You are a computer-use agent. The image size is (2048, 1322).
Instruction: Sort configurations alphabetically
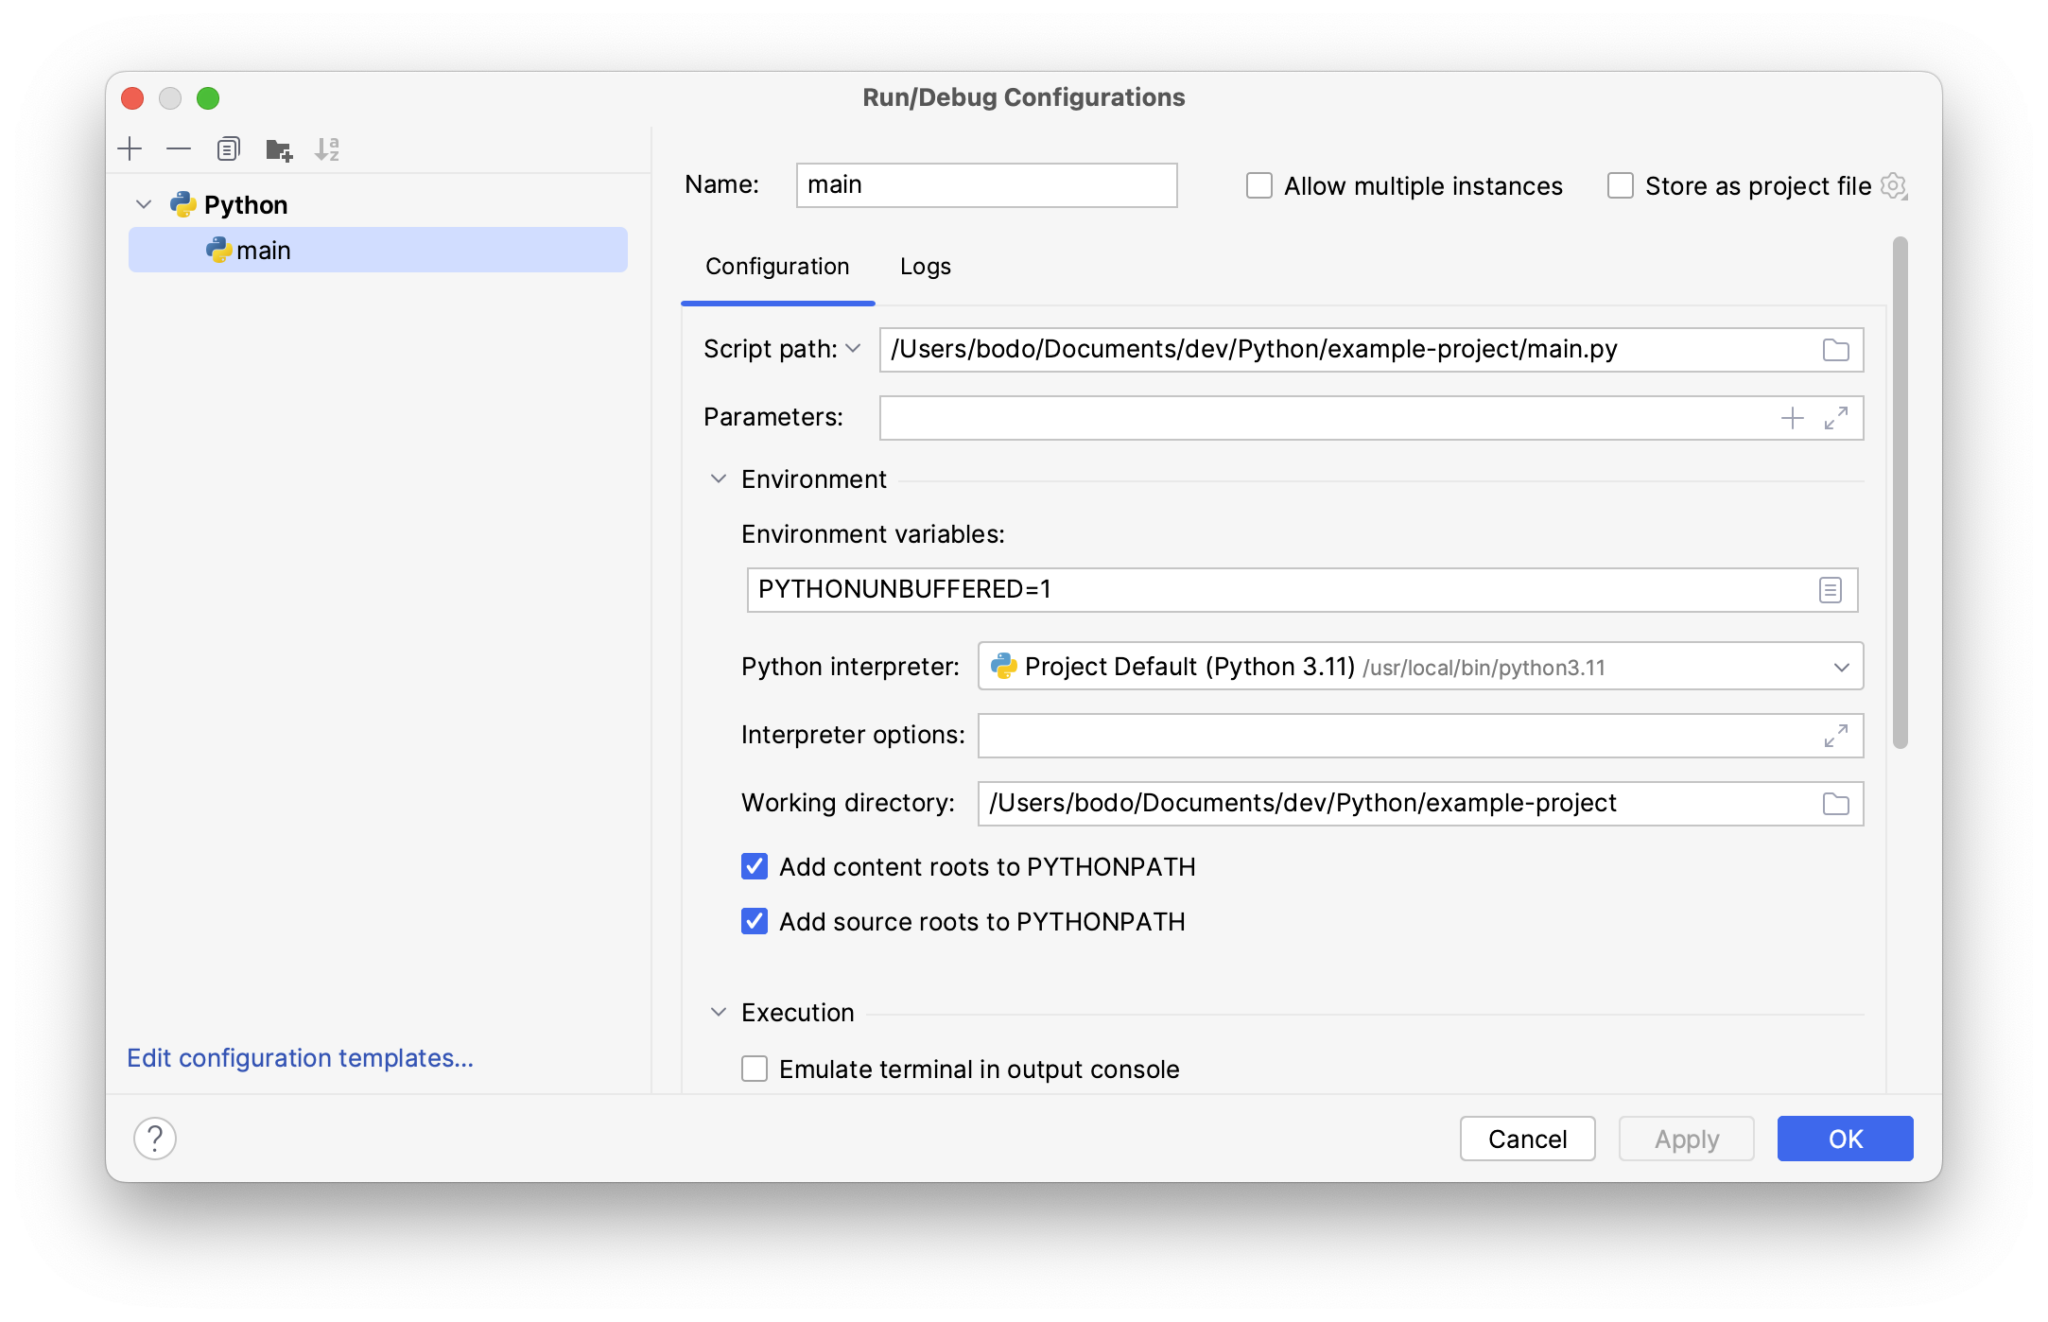point(327,148)
